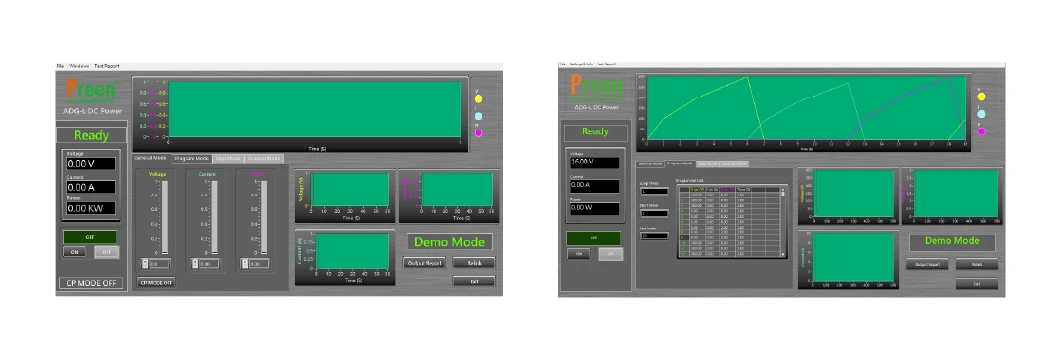Viewport: 1061px width, 360px height.
Task: Click magenta P legend dot in left window
Action: tap(478, 133)
